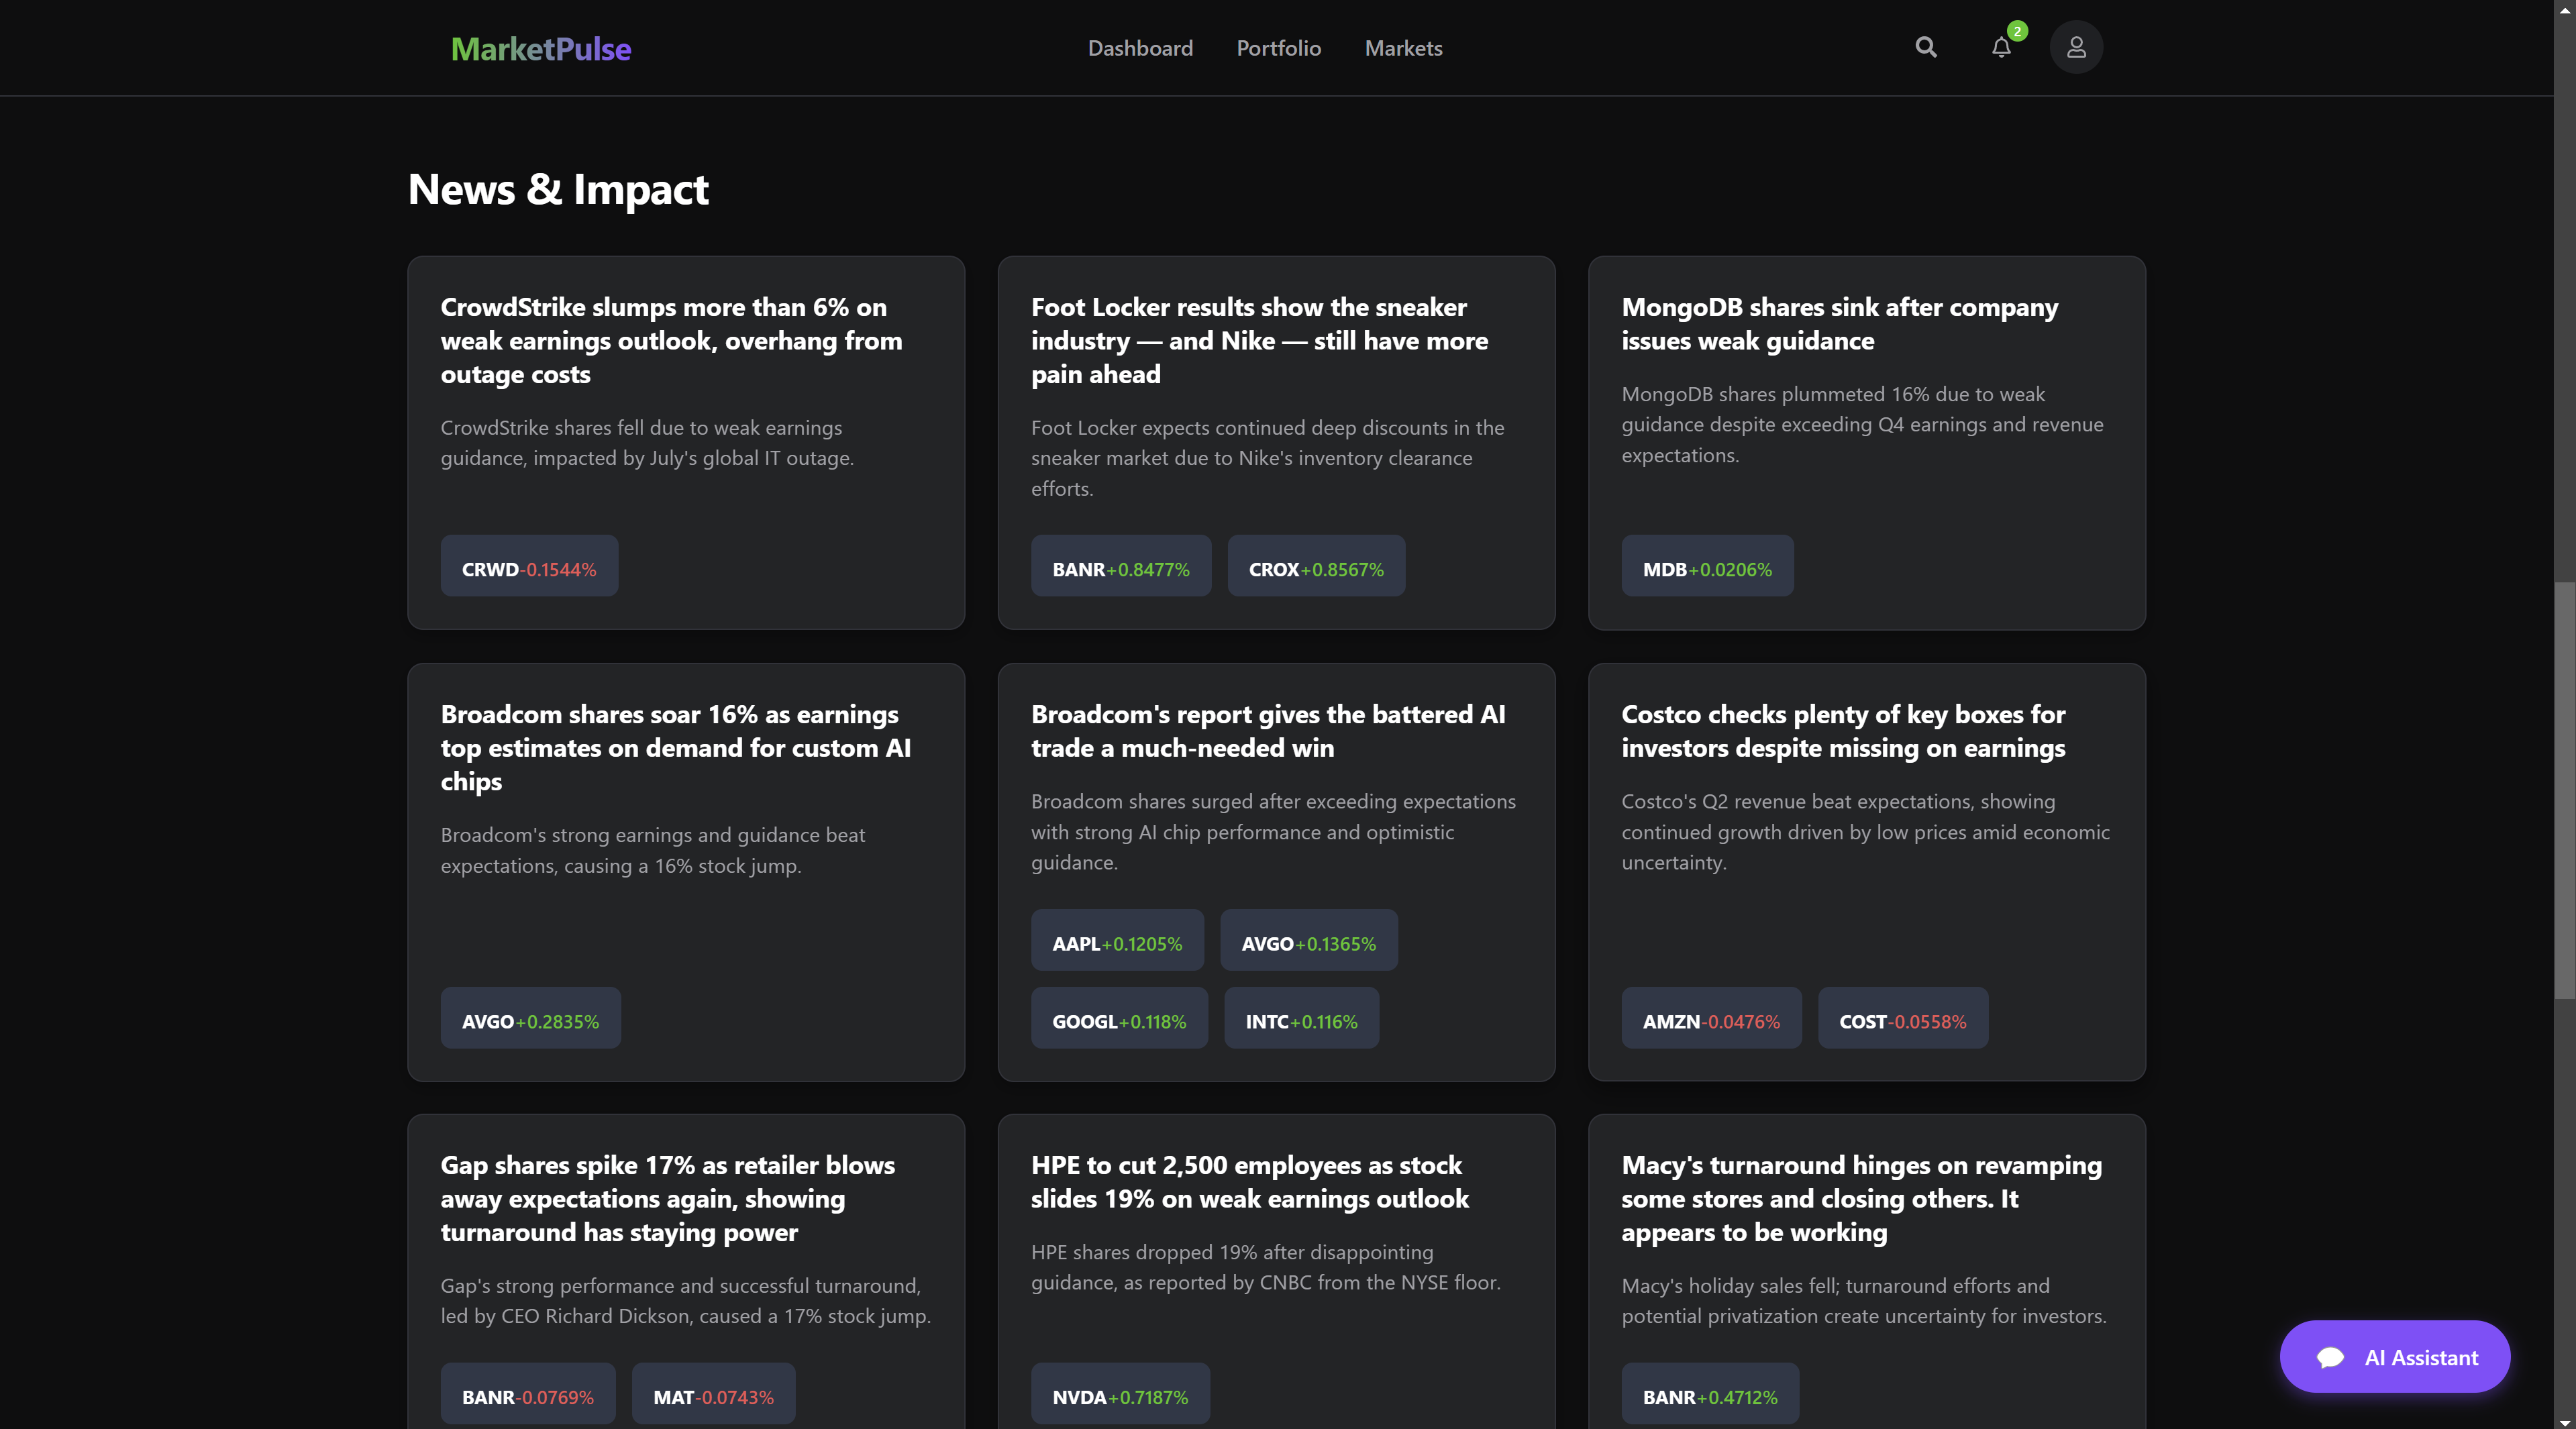This screenshot has width=2576, height=1429.
Task: Open the user profile avatar icon
Action: tap(2076, 47)
